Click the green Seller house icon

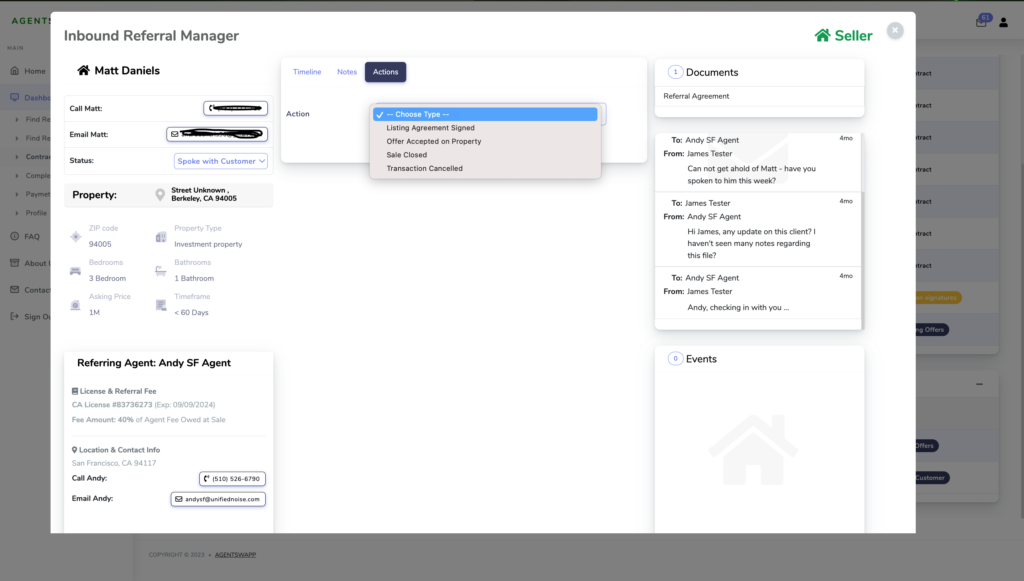click(x=822, y=35)
